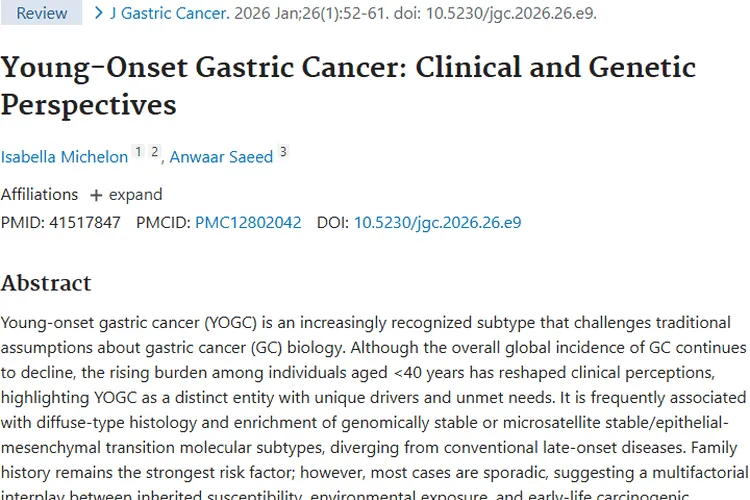Click the PMID number 41517847
Image resolution: width=750 pixels, height=500 pixels.
[x=85, y=223]
